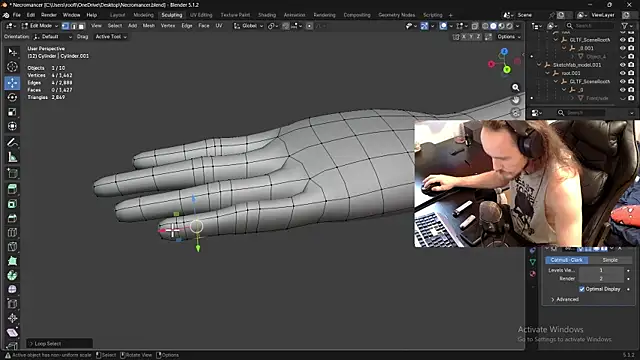The width and height of the screenshot is (640, 360).
Task: Enable vertex select mode
Action: pyautogui.click(x=65, y=26)
